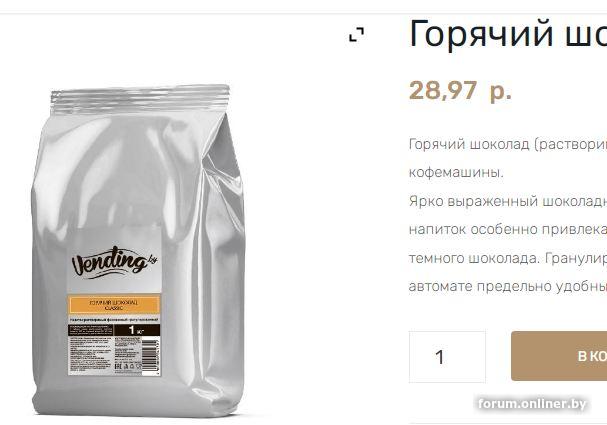Click the word 'кофемашины.' in the description
The height and width of the screenshot is (425, 607).
(x=456, y=173)
